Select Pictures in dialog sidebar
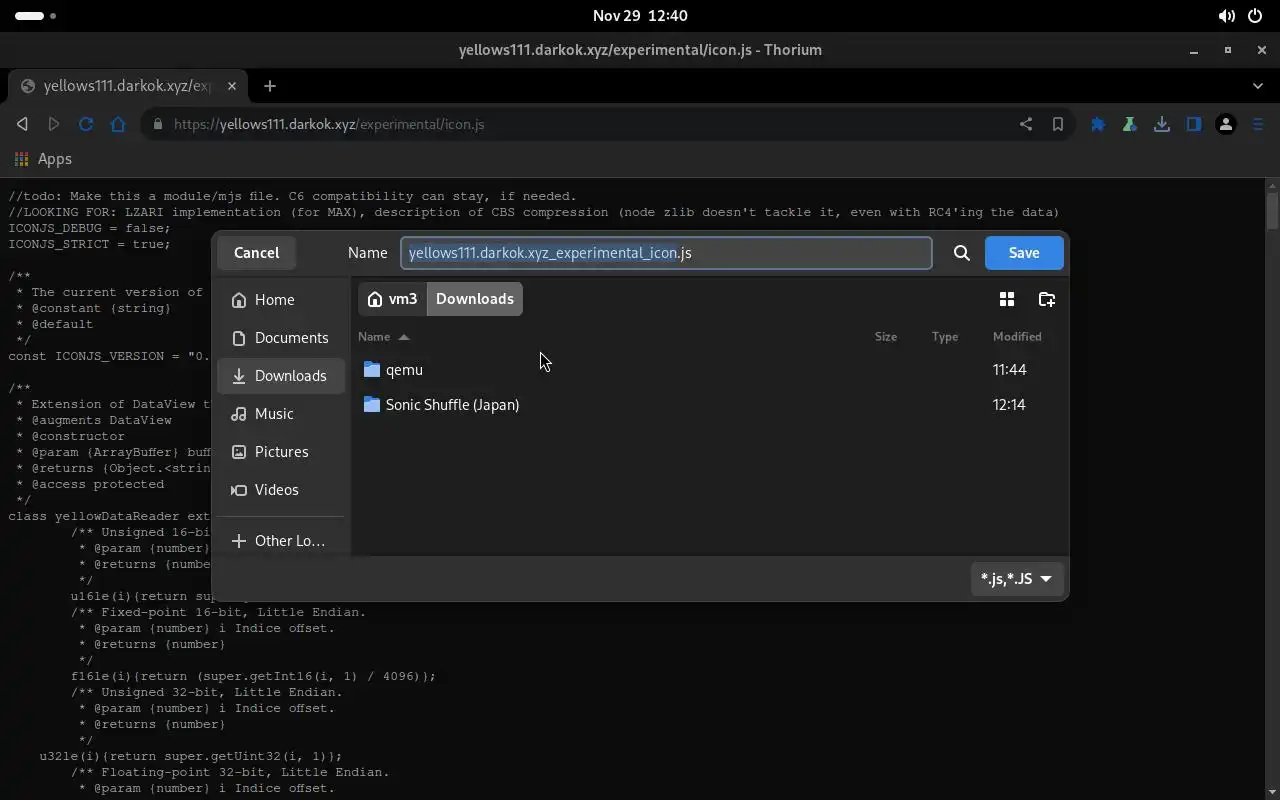This screenshot has height=800, width=1280. coord(282,452)
